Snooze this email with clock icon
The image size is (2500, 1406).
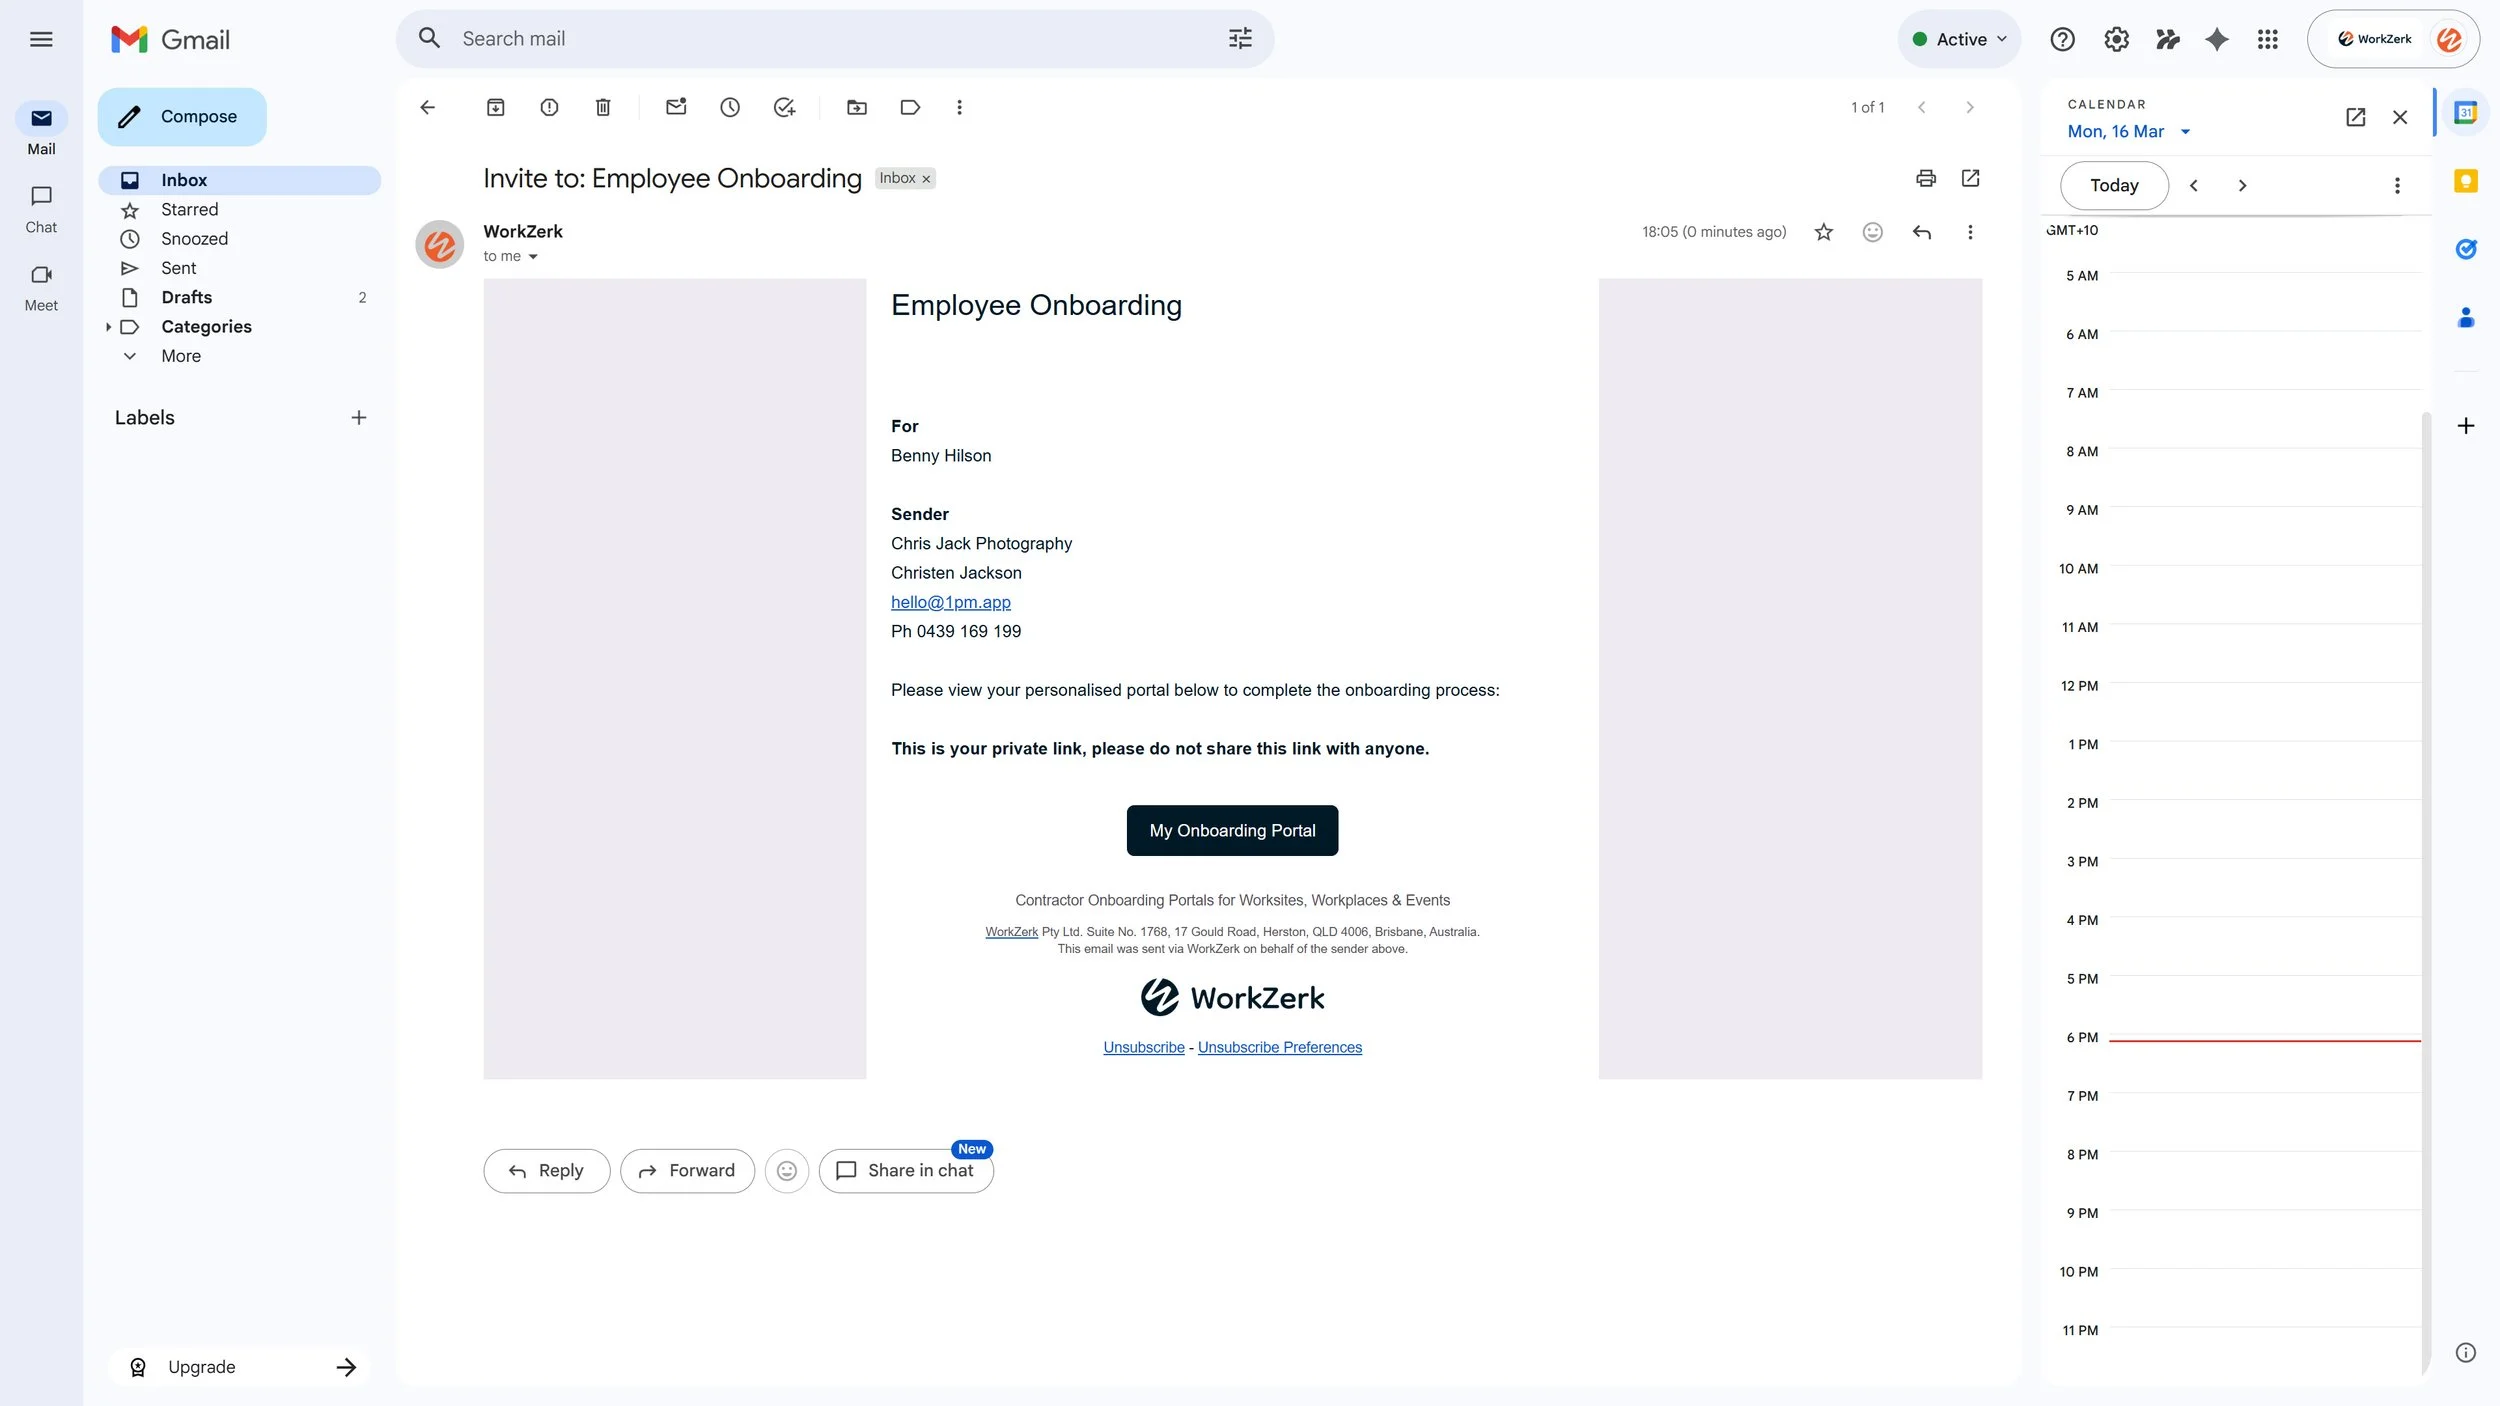coord(730,107)
